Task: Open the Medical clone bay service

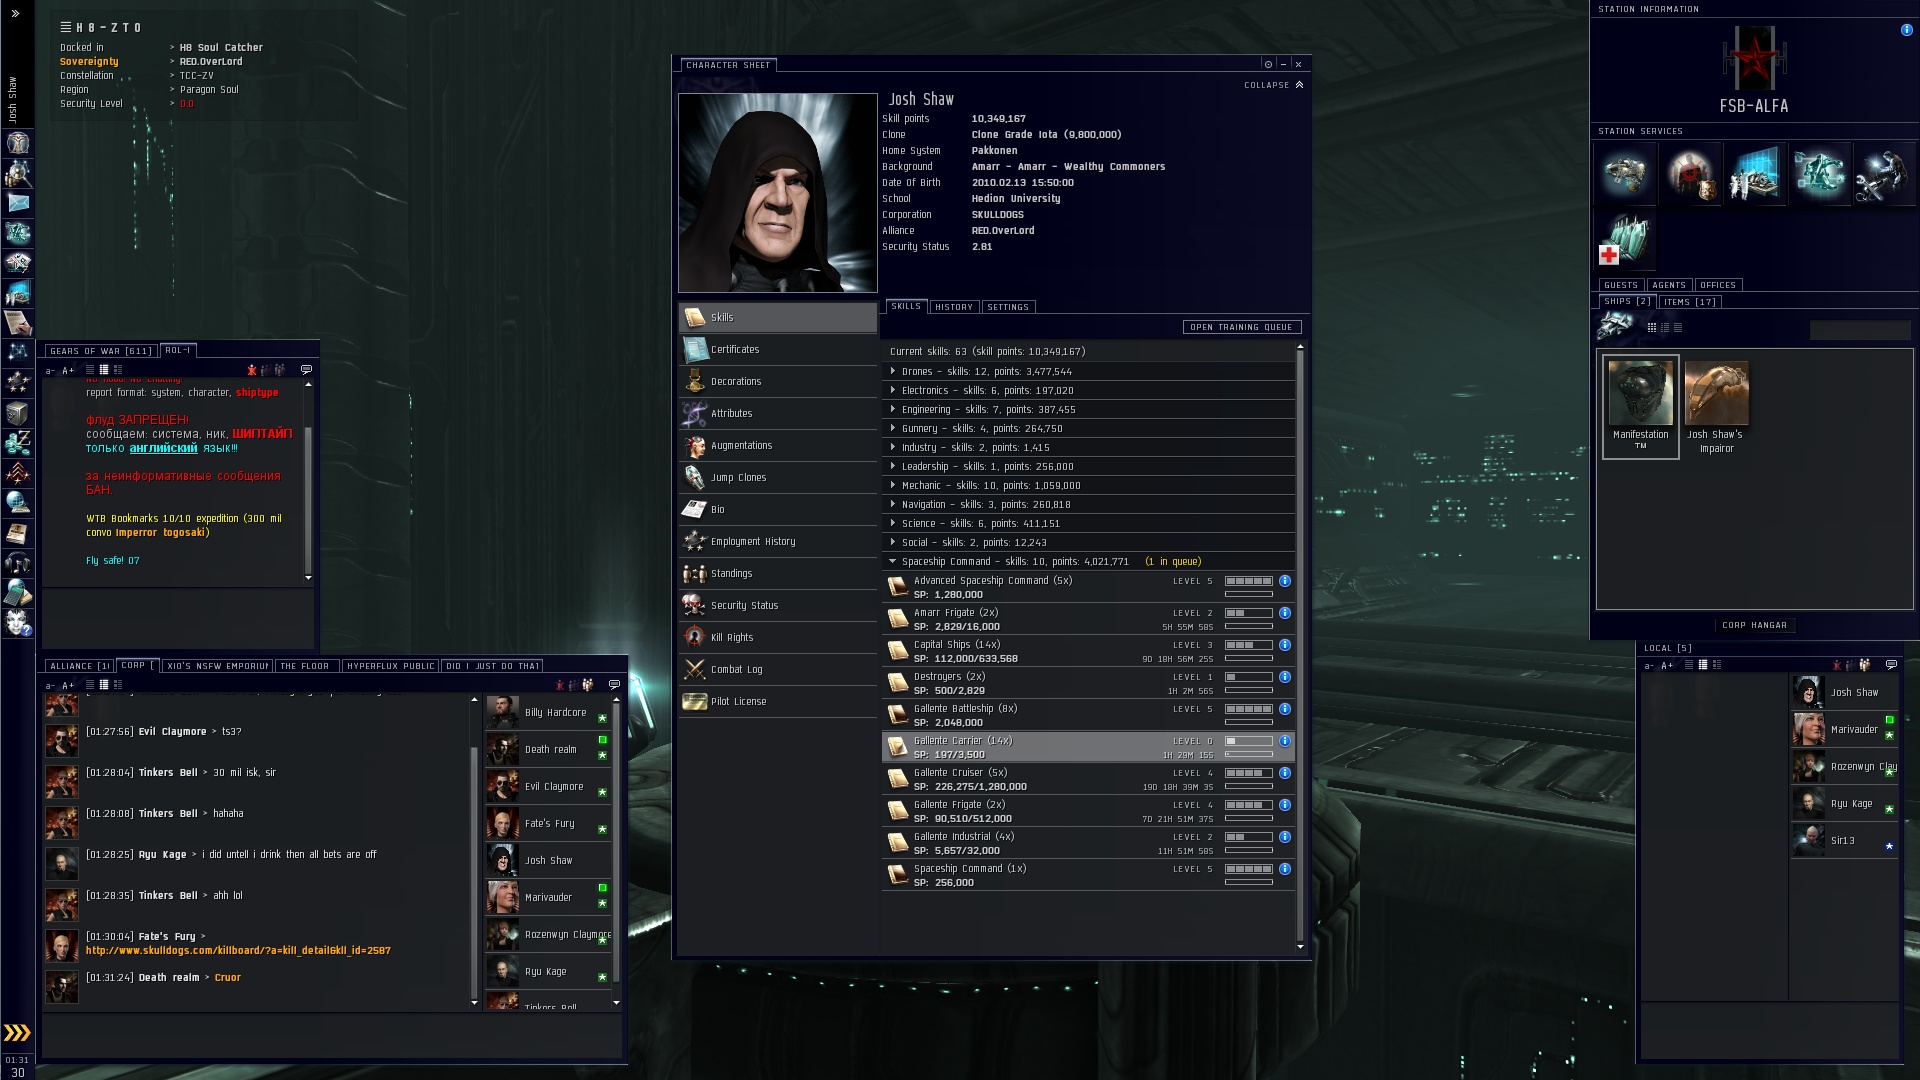Action: pyautogui.click(x=1624, y=239)
